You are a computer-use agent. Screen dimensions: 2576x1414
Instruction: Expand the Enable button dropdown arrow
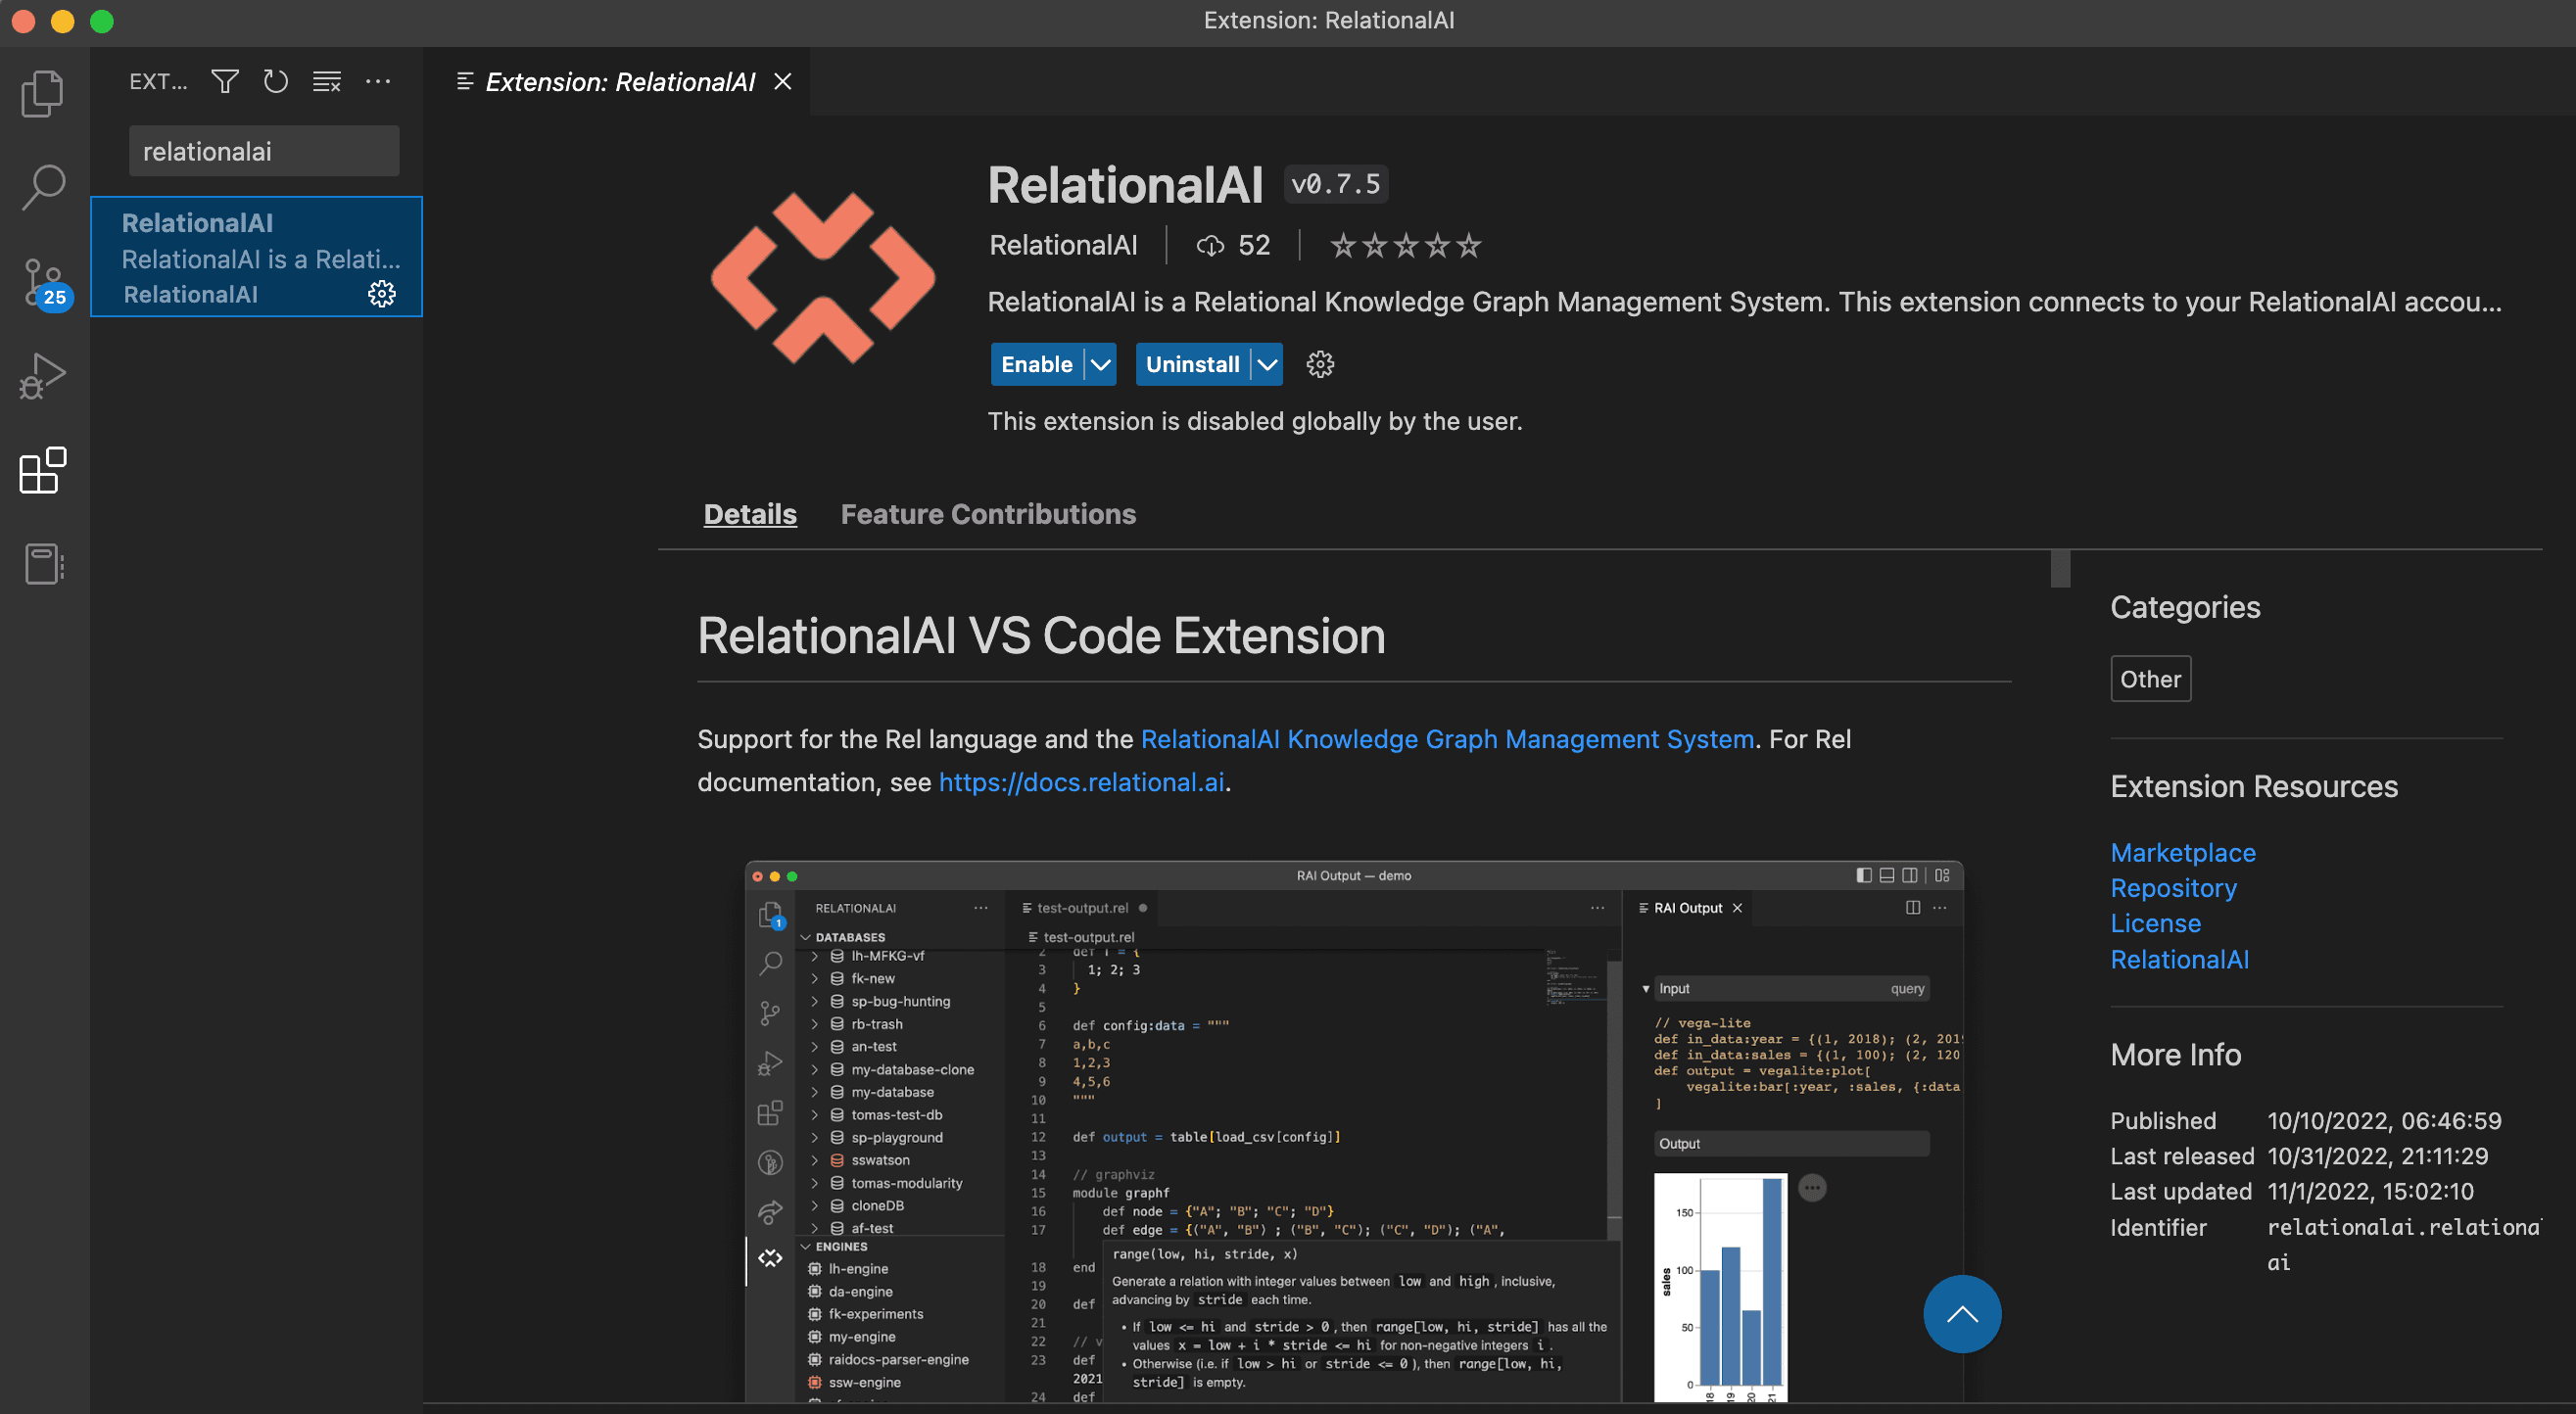pos(1100,364)
